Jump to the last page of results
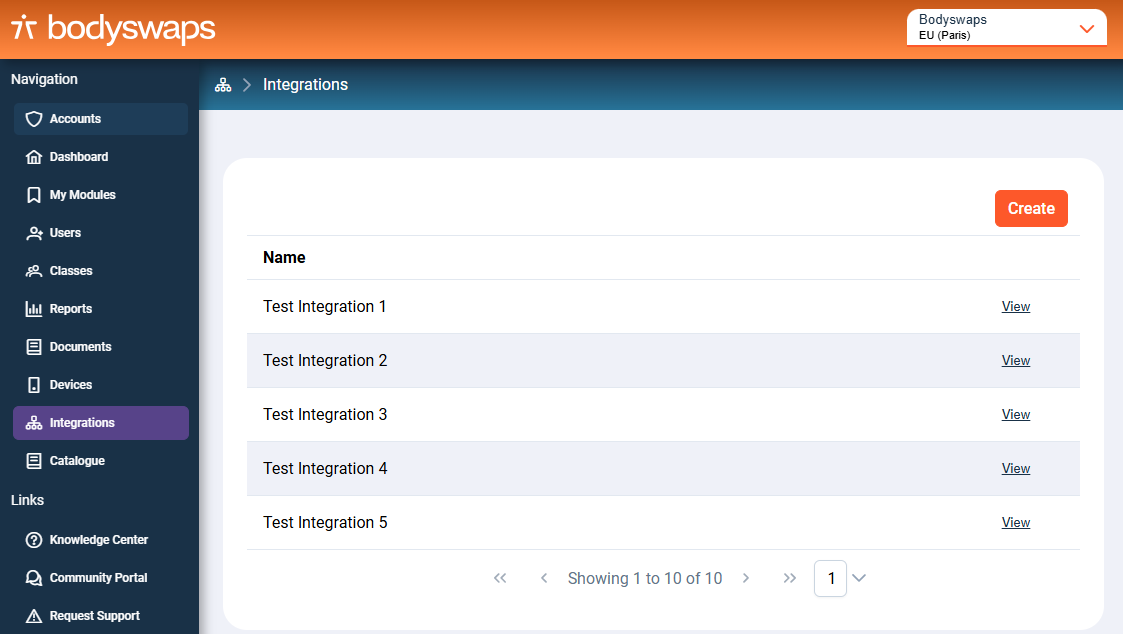1123x634 pixels. pos(790,578)
